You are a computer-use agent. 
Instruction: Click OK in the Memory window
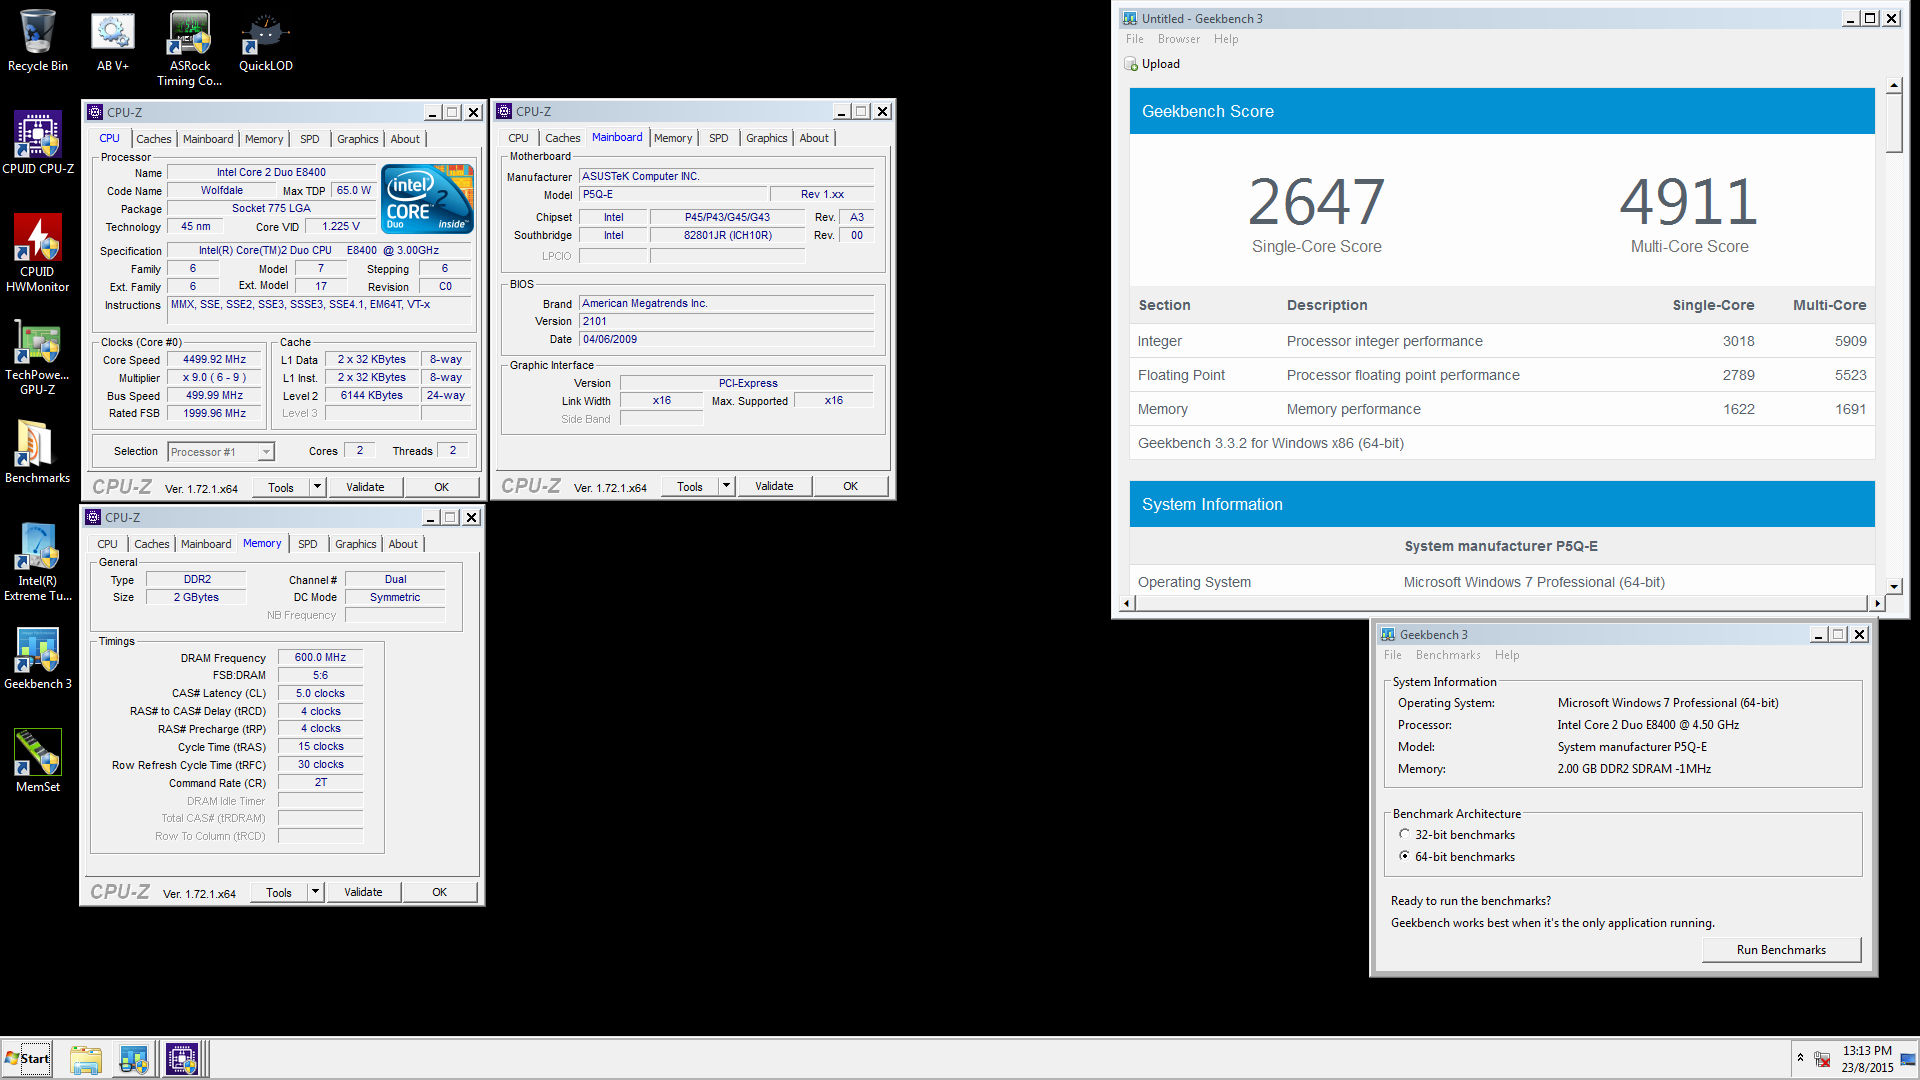click(x=439, y=892)
